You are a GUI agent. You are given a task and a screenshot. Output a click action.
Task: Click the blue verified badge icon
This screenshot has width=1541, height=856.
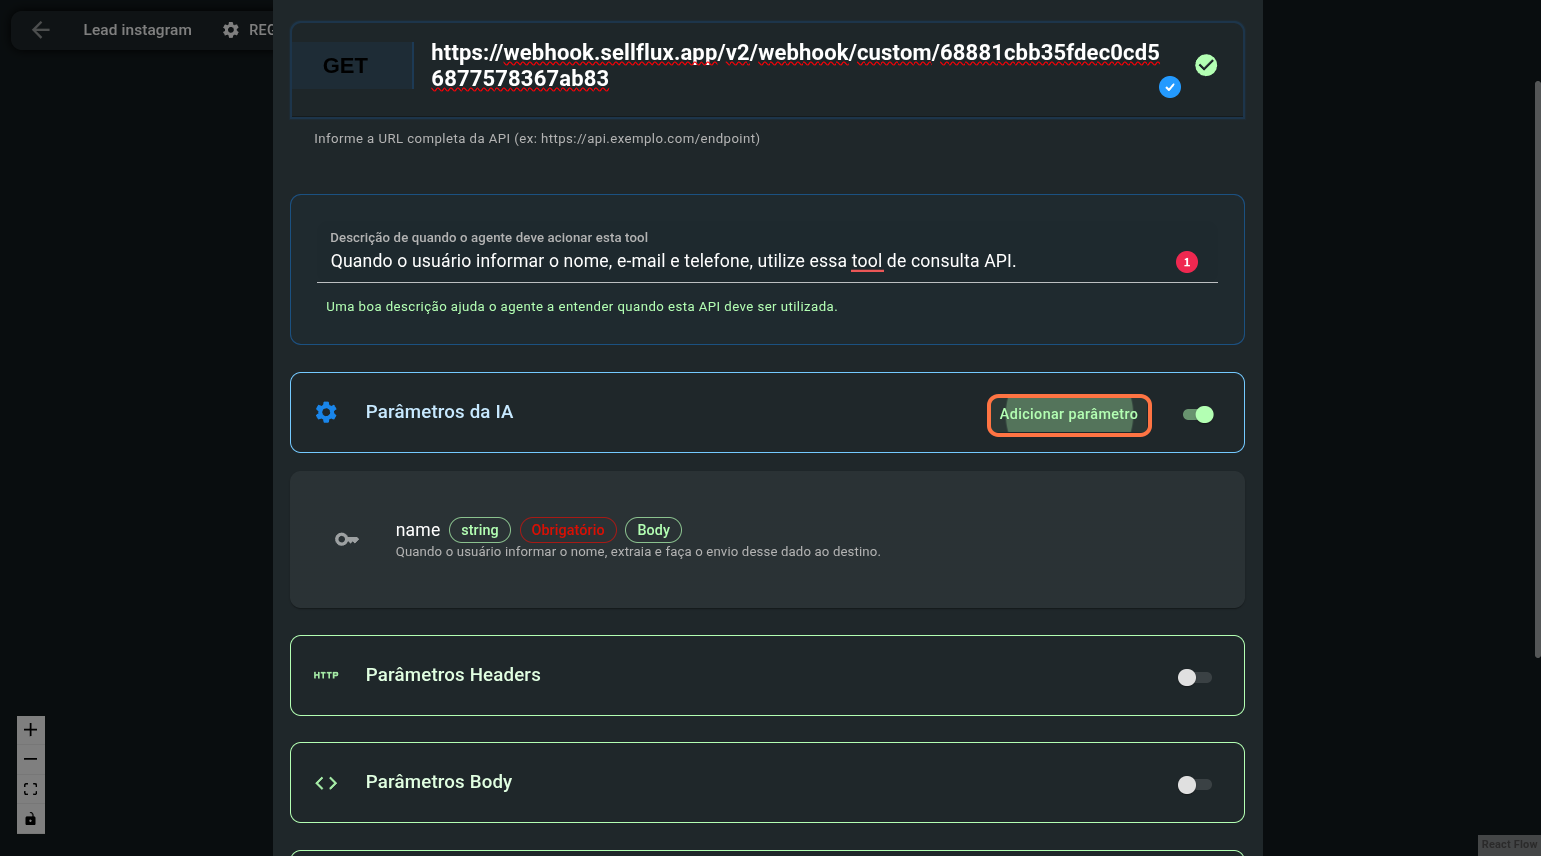point(1169,87)
